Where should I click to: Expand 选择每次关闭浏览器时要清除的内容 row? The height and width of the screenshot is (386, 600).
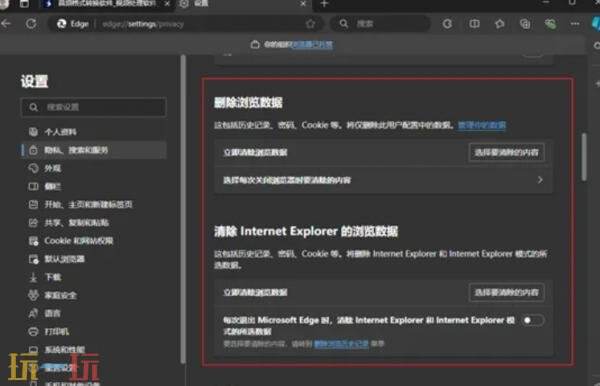(x=383, y=180)
